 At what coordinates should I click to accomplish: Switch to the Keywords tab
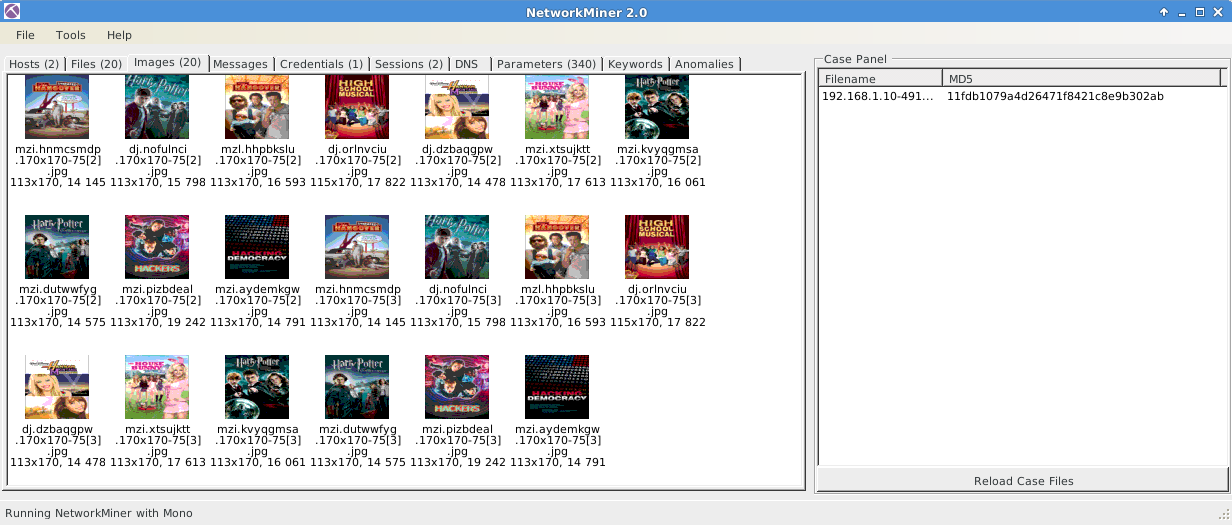click(635, 64)
